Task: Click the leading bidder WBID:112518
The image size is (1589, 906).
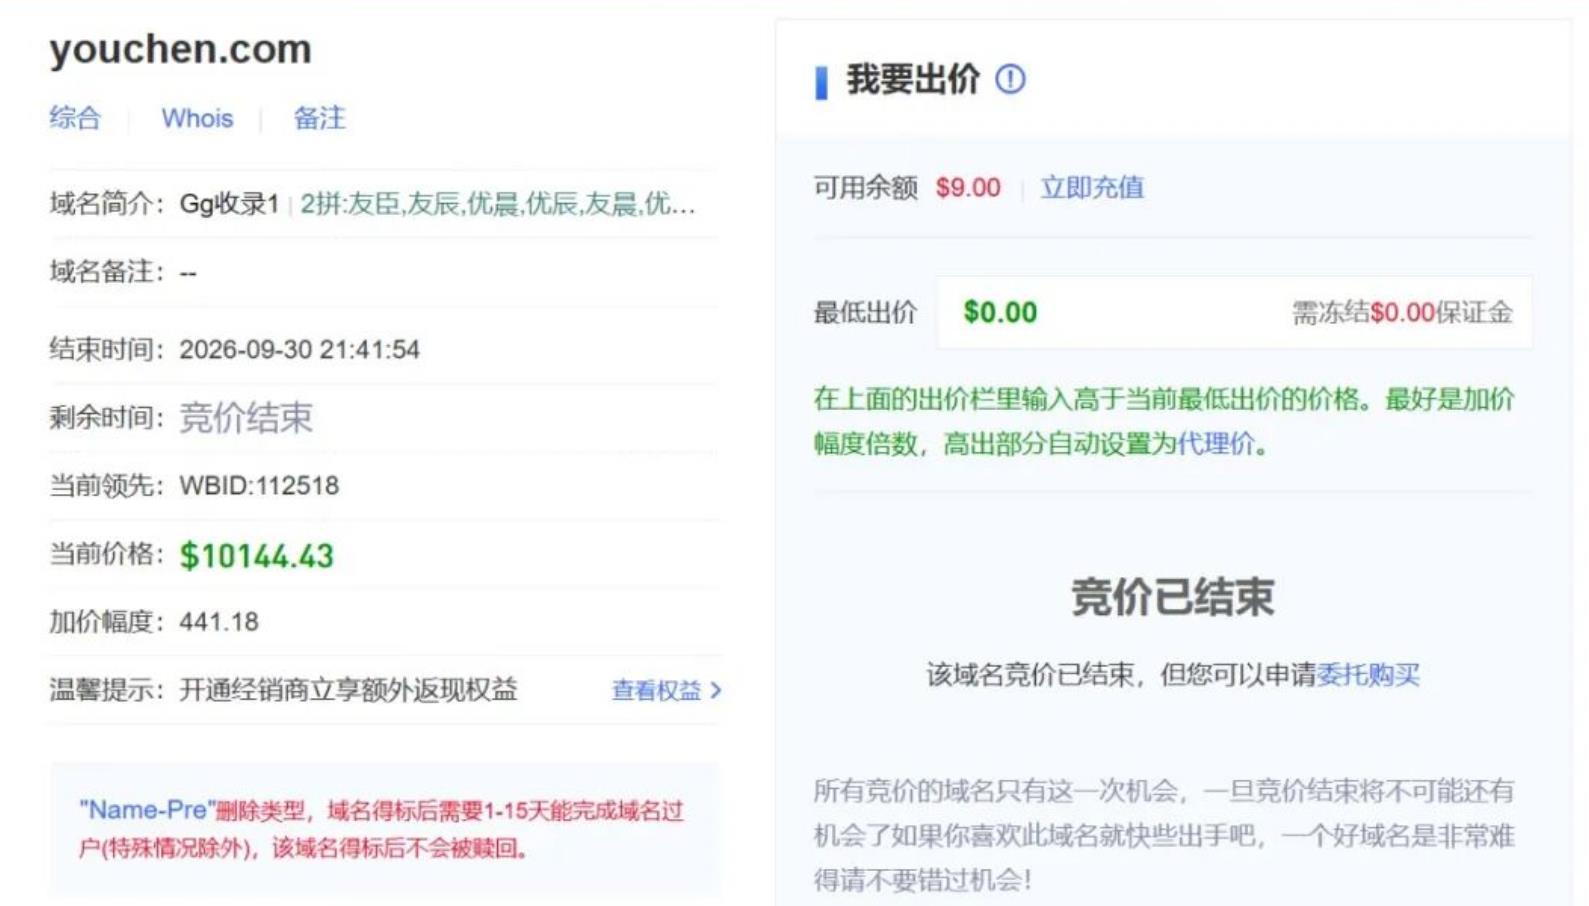Action: point(259,485)
